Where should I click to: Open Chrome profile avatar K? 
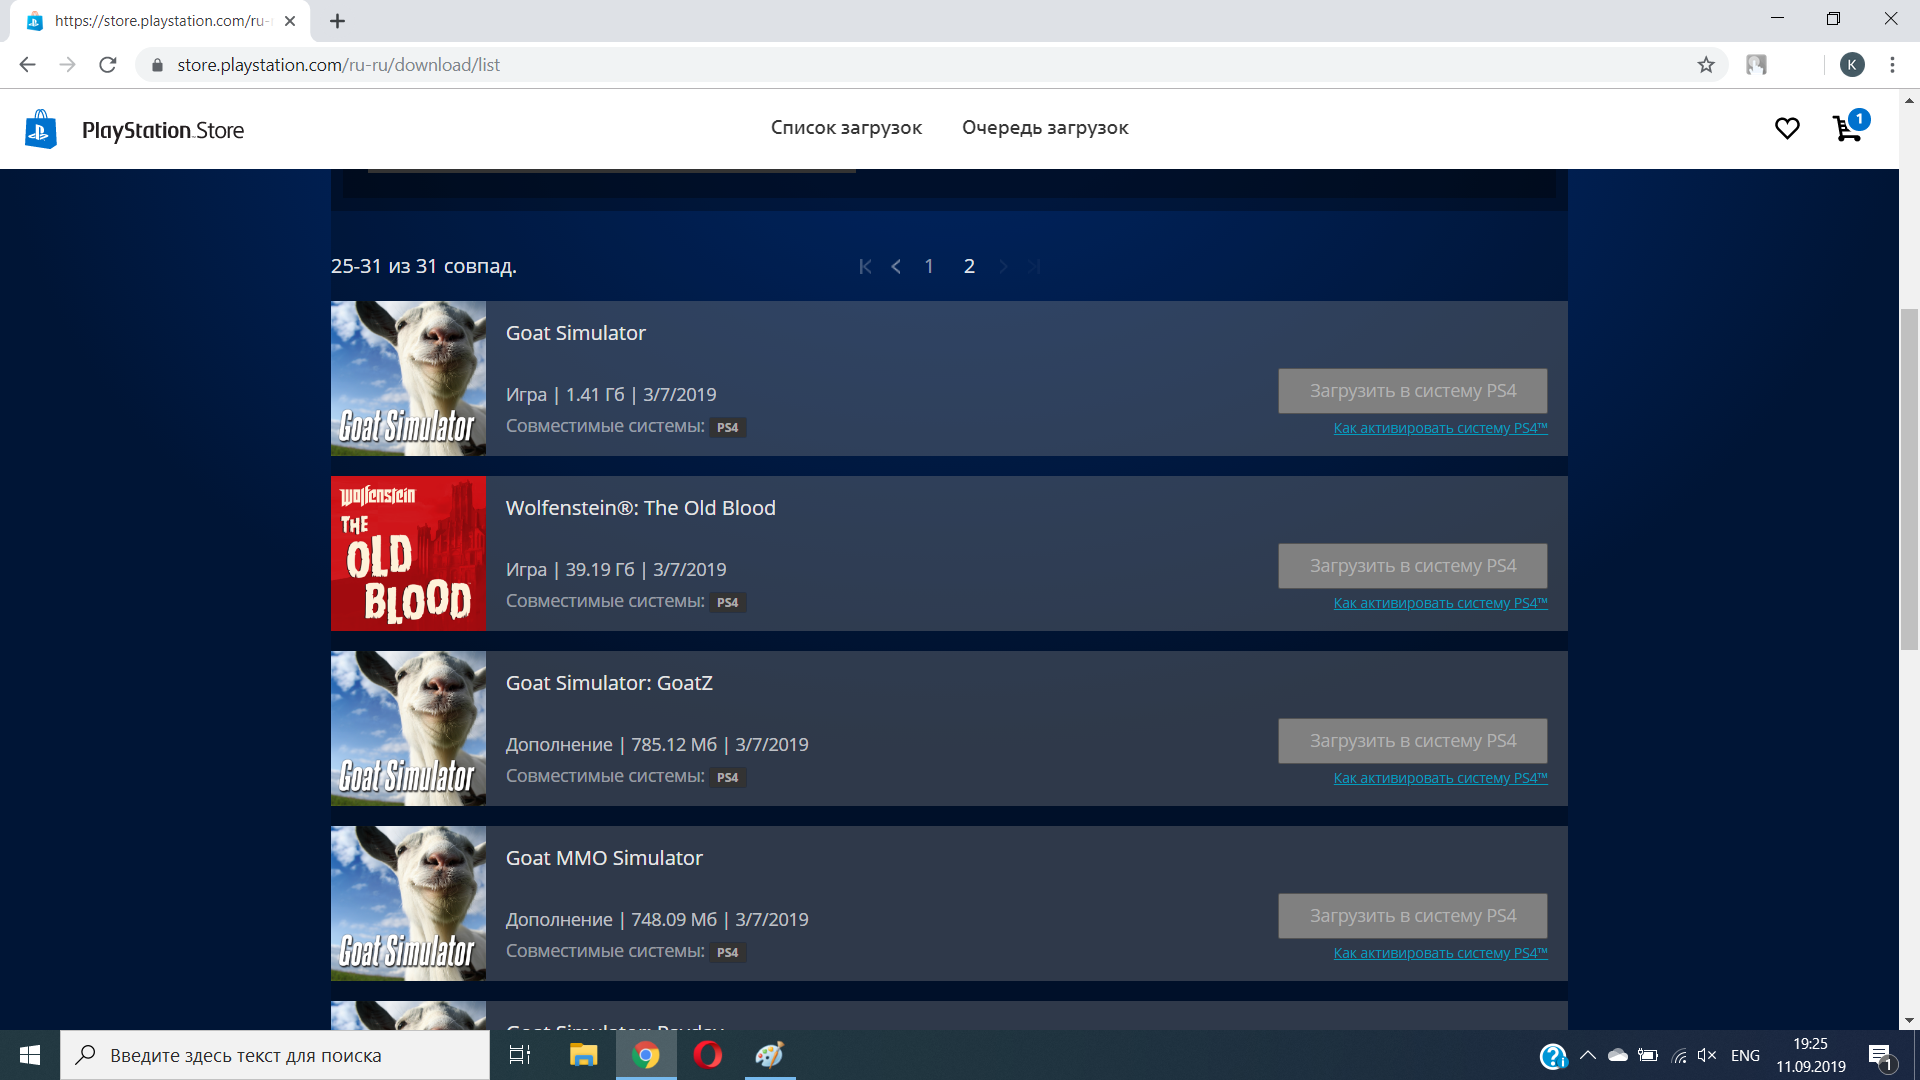[1852, 65]
